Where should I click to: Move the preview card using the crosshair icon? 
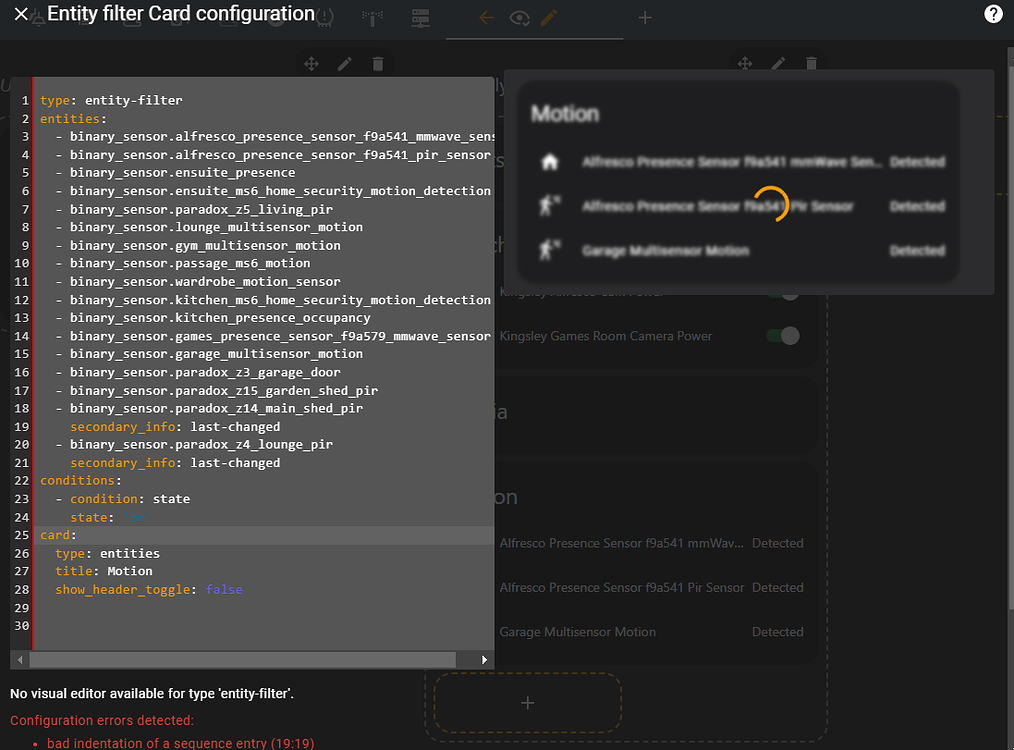point(745,63)
